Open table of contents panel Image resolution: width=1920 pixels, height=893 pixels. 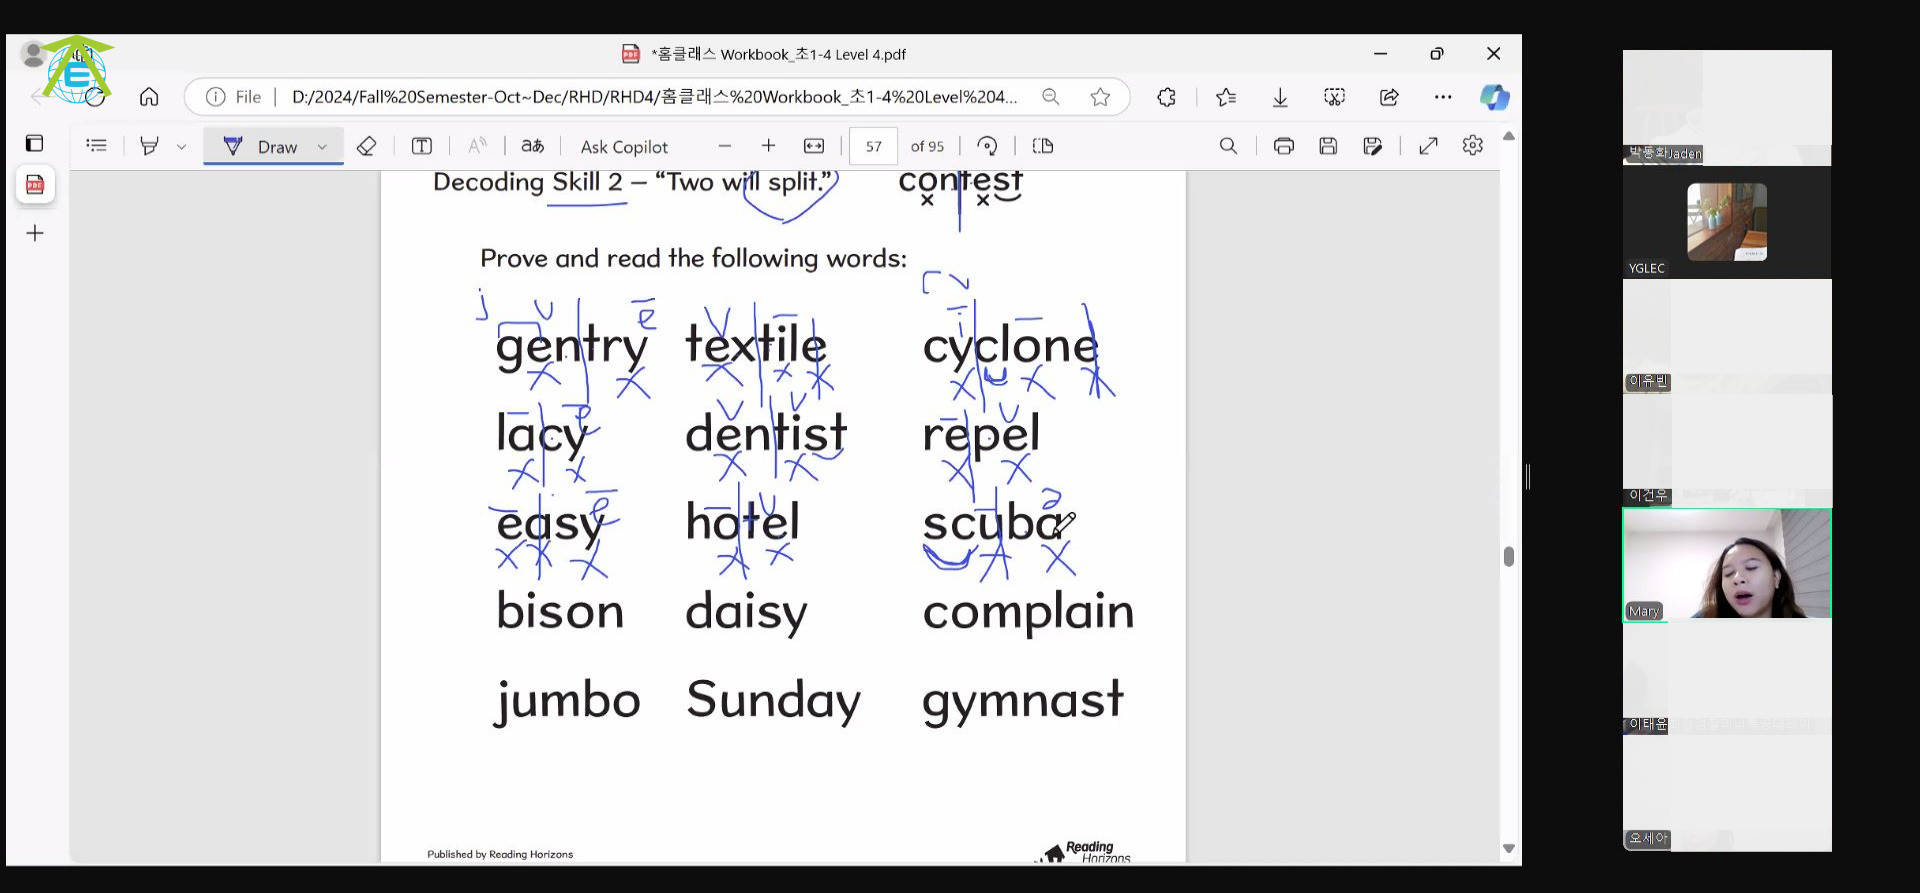pos(96,146)
